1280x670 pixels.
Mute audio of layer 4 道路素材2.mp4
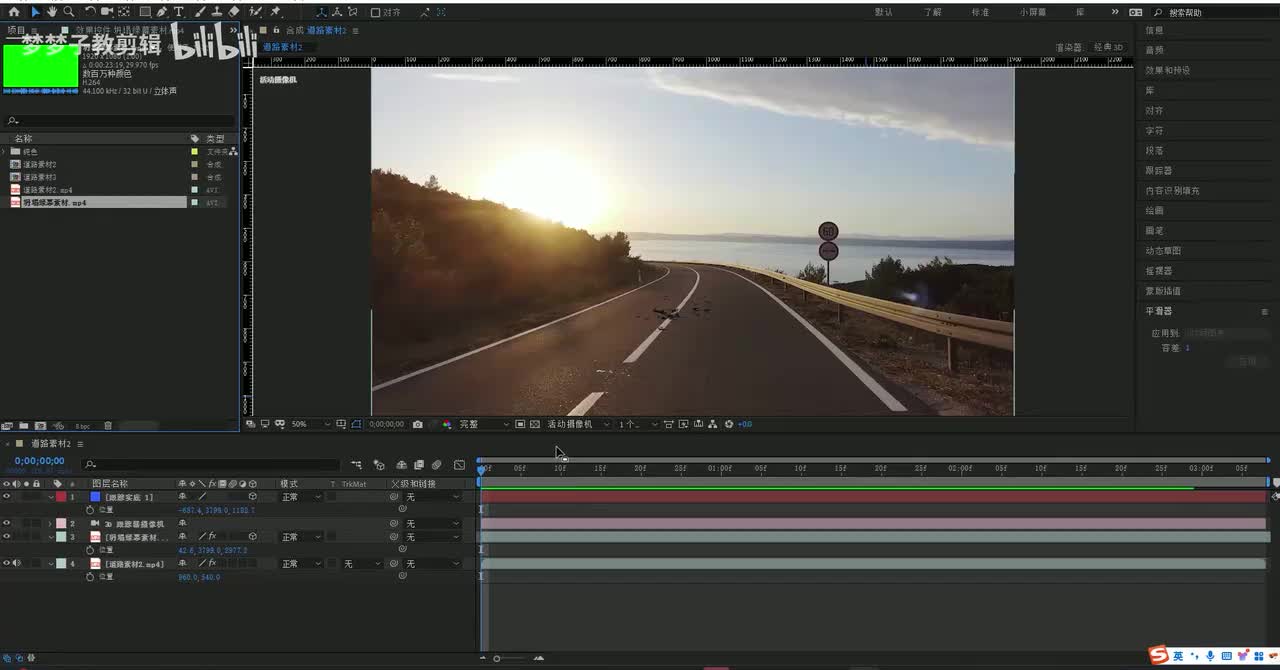[17, 564]
